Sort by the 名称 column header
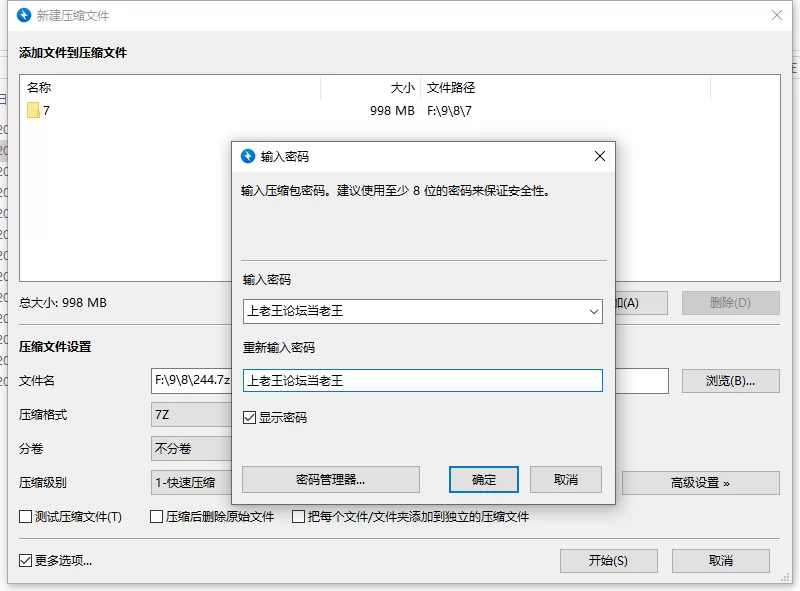800x591 pixels. [170, 88]
